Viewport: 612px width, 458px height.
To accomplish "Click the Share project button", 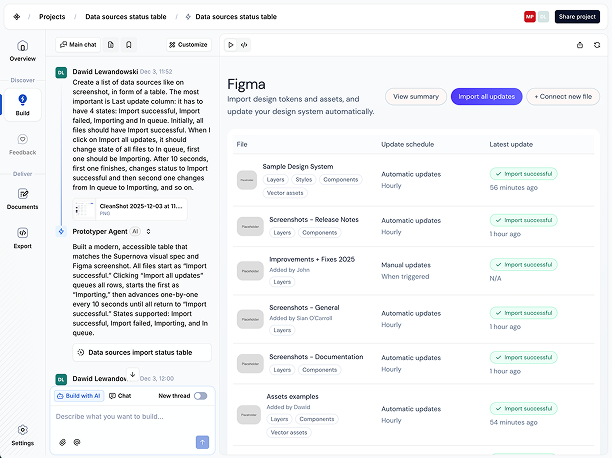I will coord(577,17).
